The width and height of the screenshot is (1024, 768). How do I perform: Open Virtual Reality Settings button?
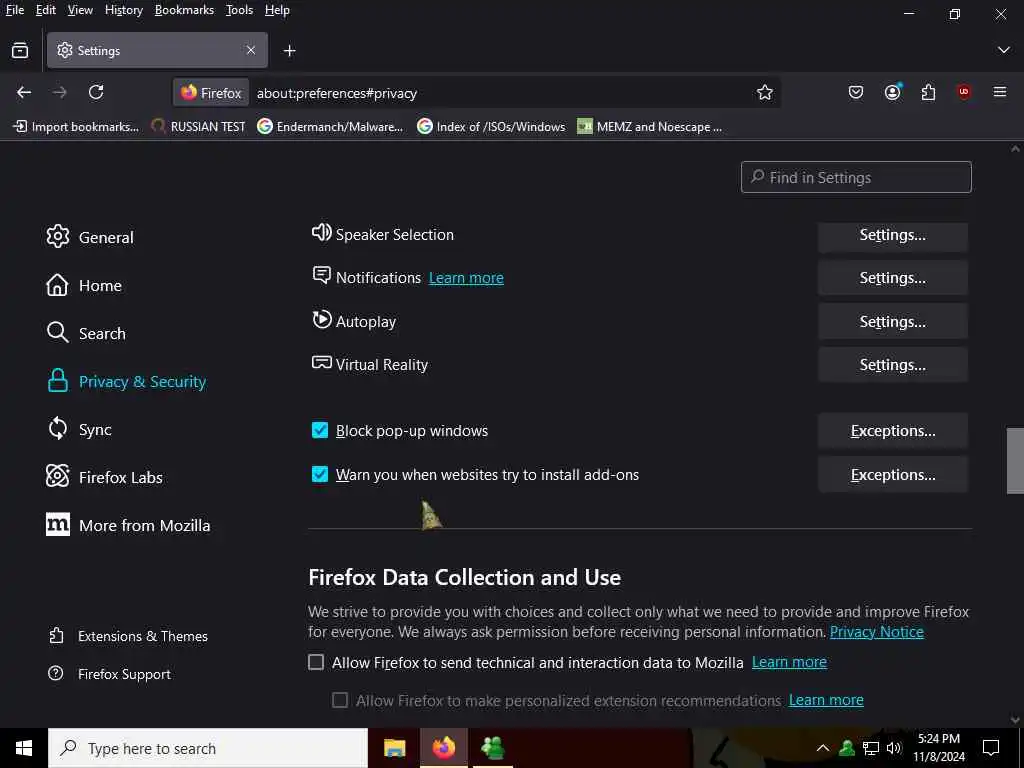(892, 365)
